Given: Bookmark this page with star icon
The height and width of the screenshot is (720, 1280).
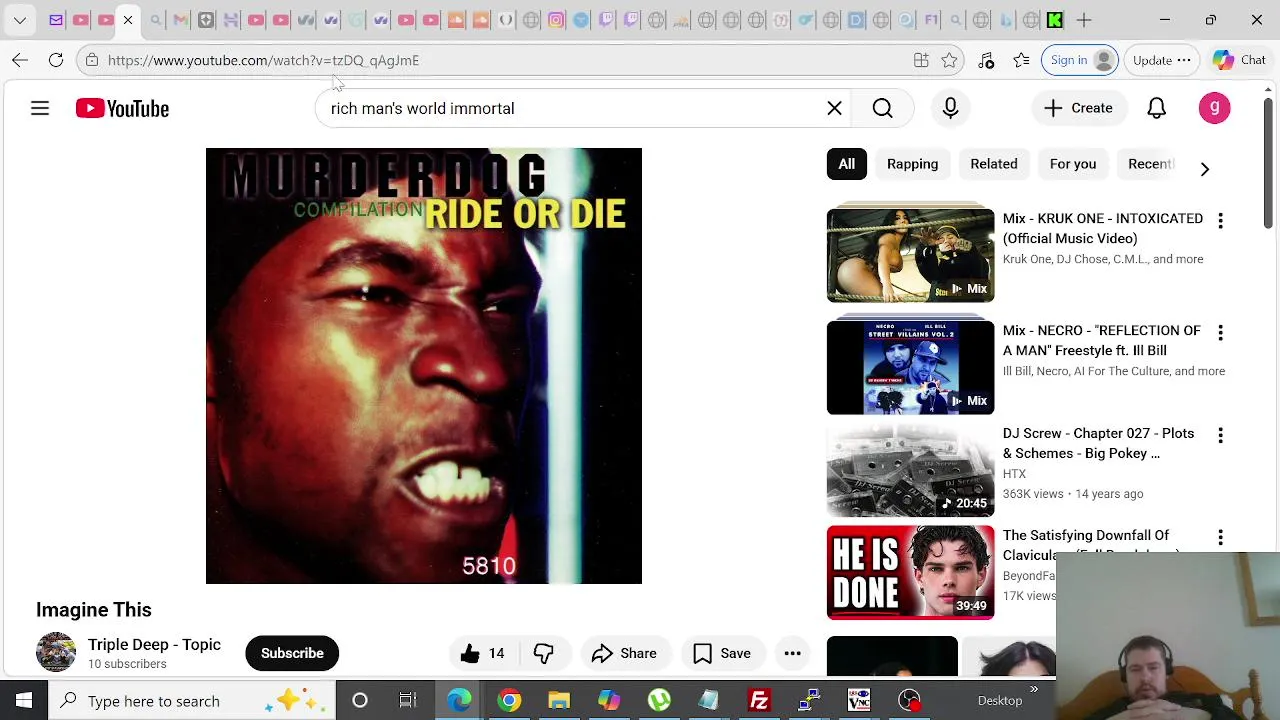Looking at the screenshot, I should pyautogui.click(x=949, y=60).
